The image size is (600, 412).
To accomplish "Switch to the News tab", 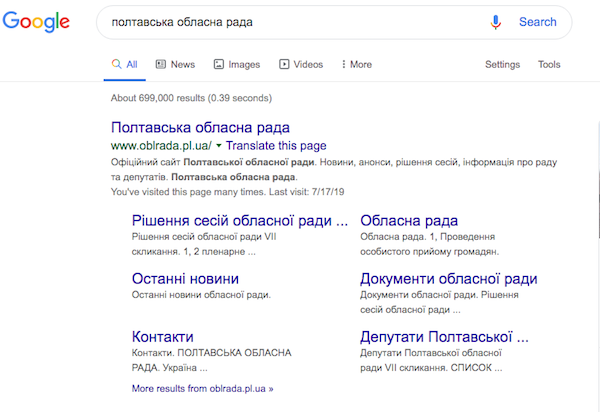I will [175, 65].
